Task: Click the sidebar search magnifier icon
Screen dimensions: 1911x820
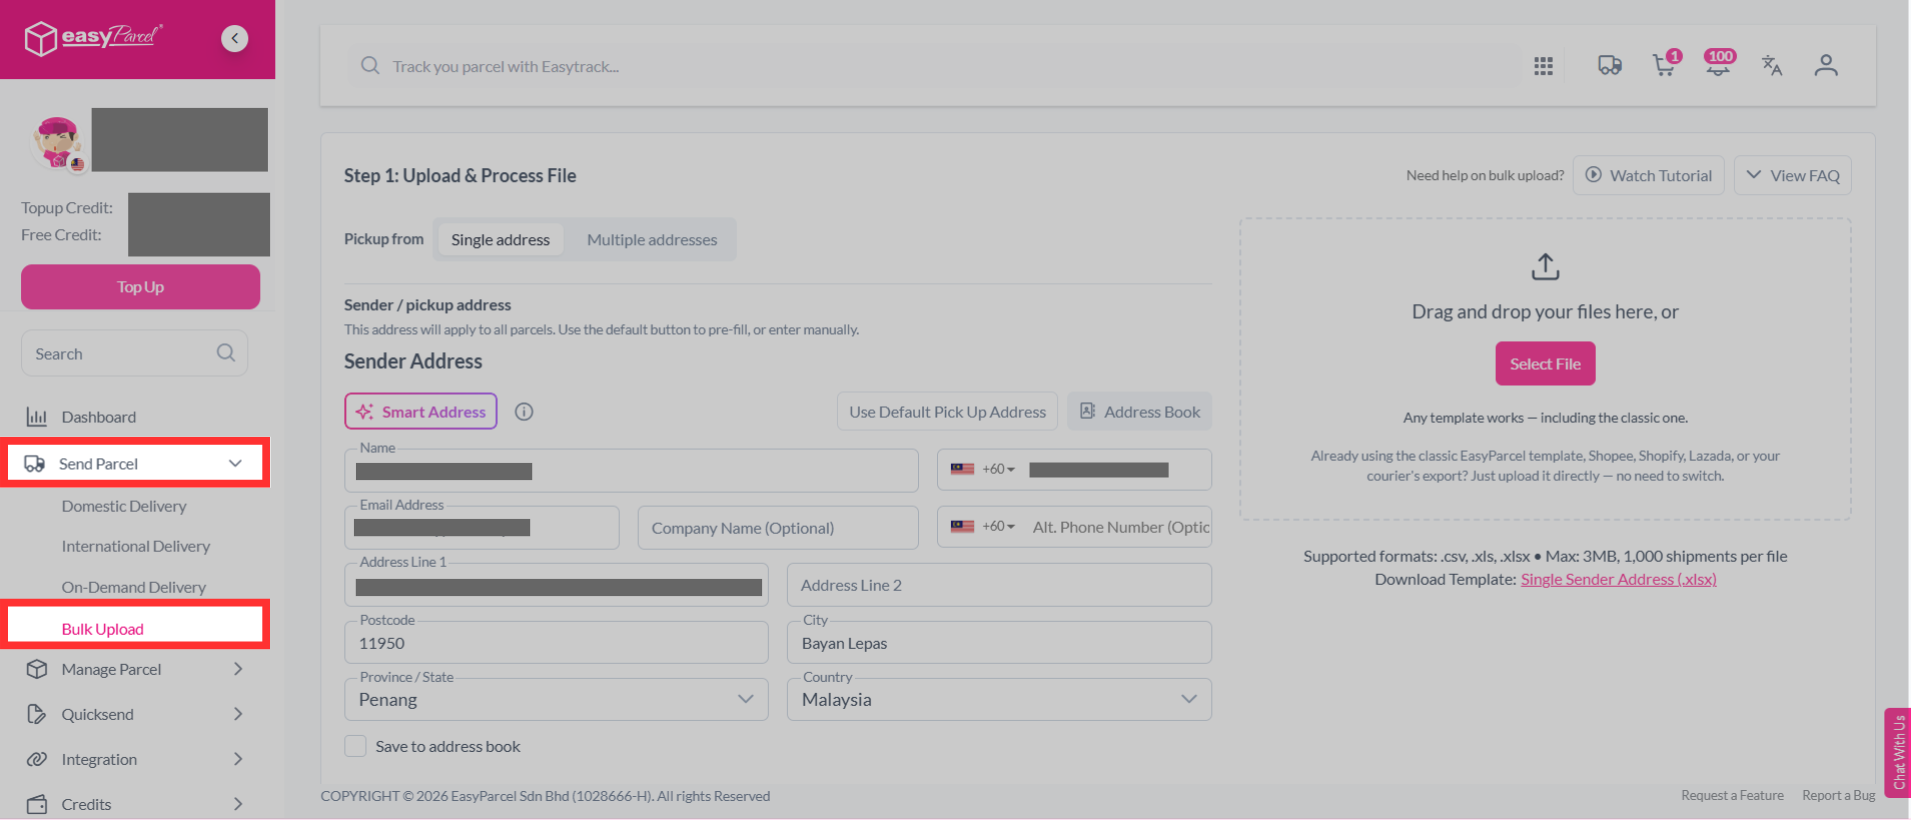Action: pos(226,353)
